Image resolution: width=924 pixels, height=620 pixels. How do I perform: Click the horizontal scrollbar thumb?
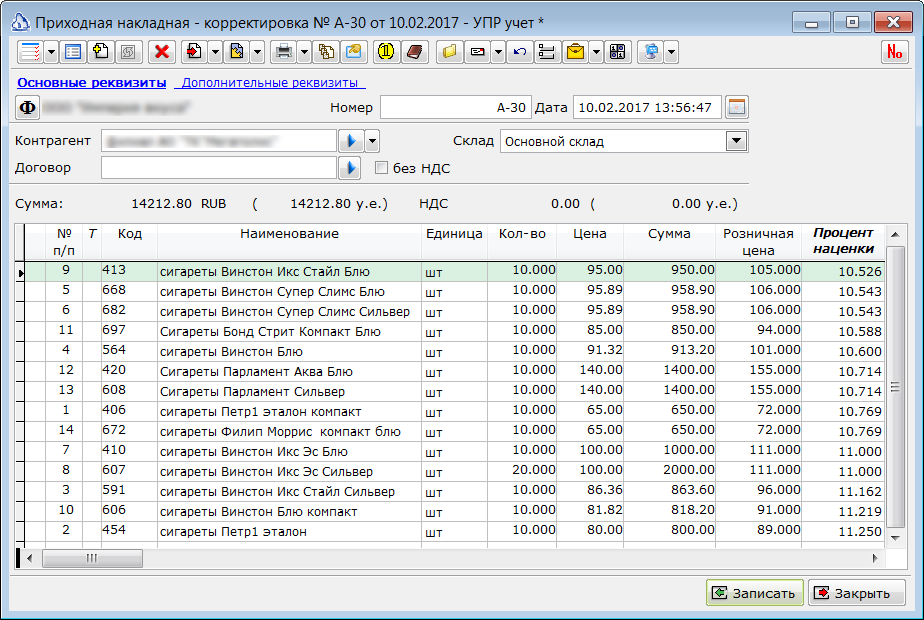(92, 558)
